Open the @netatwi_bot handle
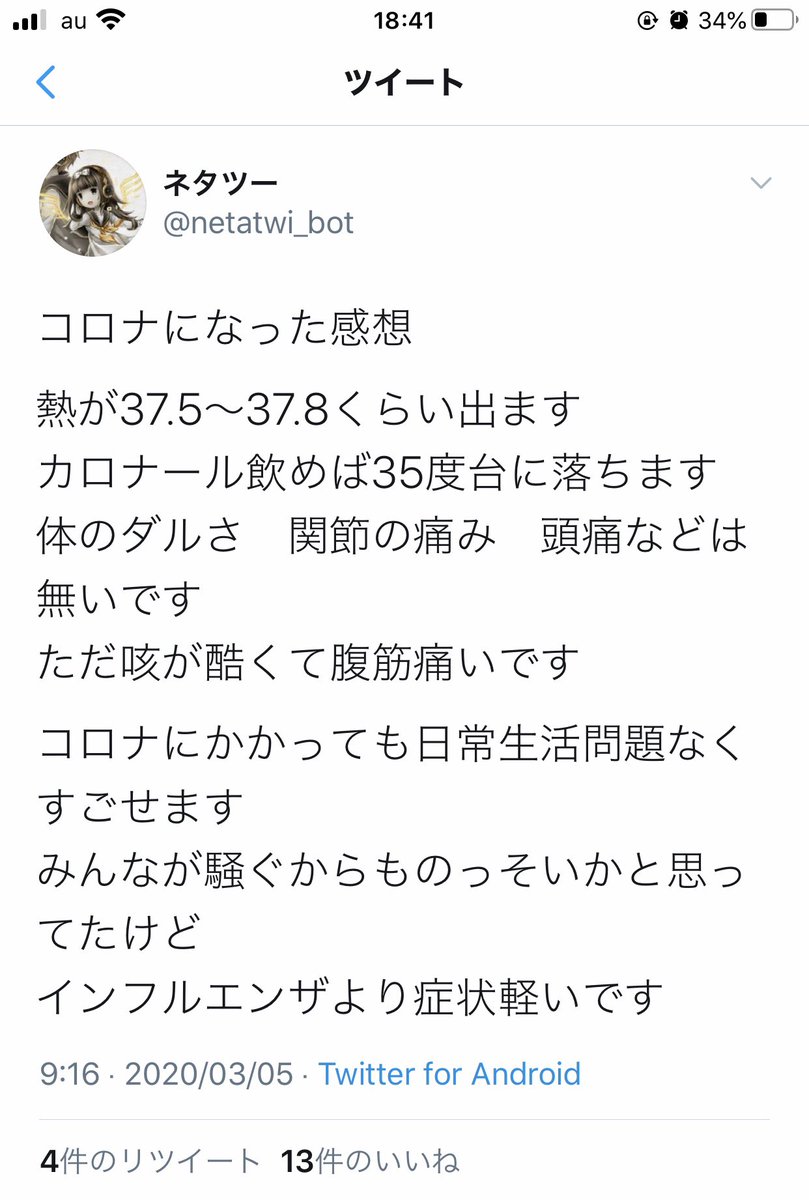The width and height of the screenshot is (809, 1200). 259,222
